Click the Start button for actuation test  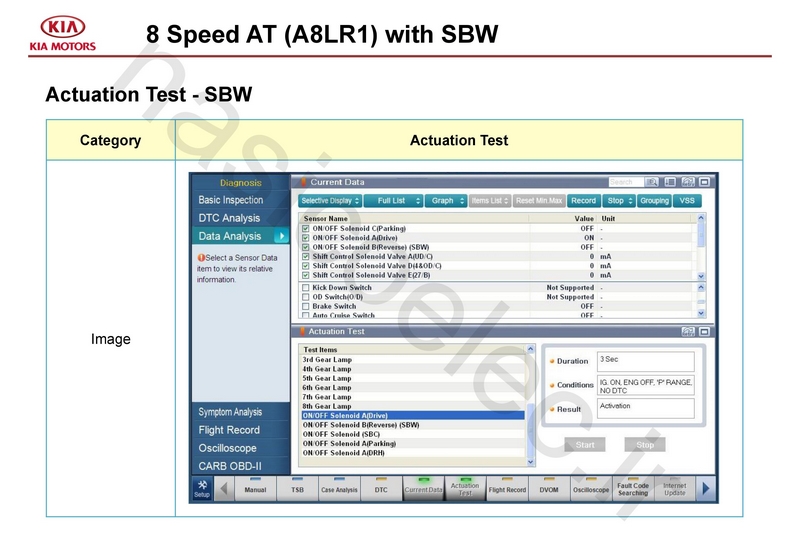click(x=585, y=445)
